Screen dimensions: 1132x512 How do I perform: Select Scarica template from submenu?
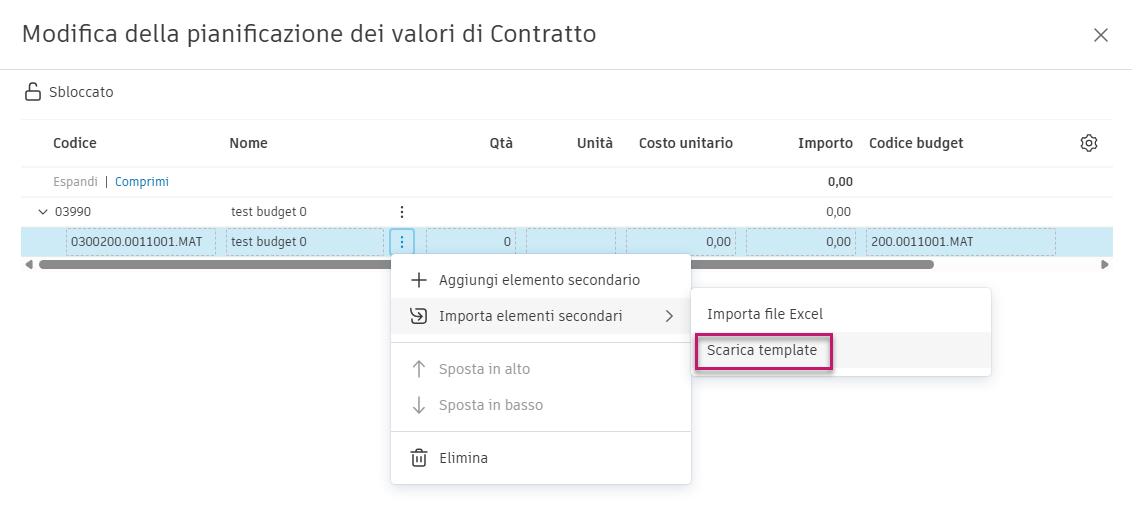pyautogui.click(x=762, y=351)
